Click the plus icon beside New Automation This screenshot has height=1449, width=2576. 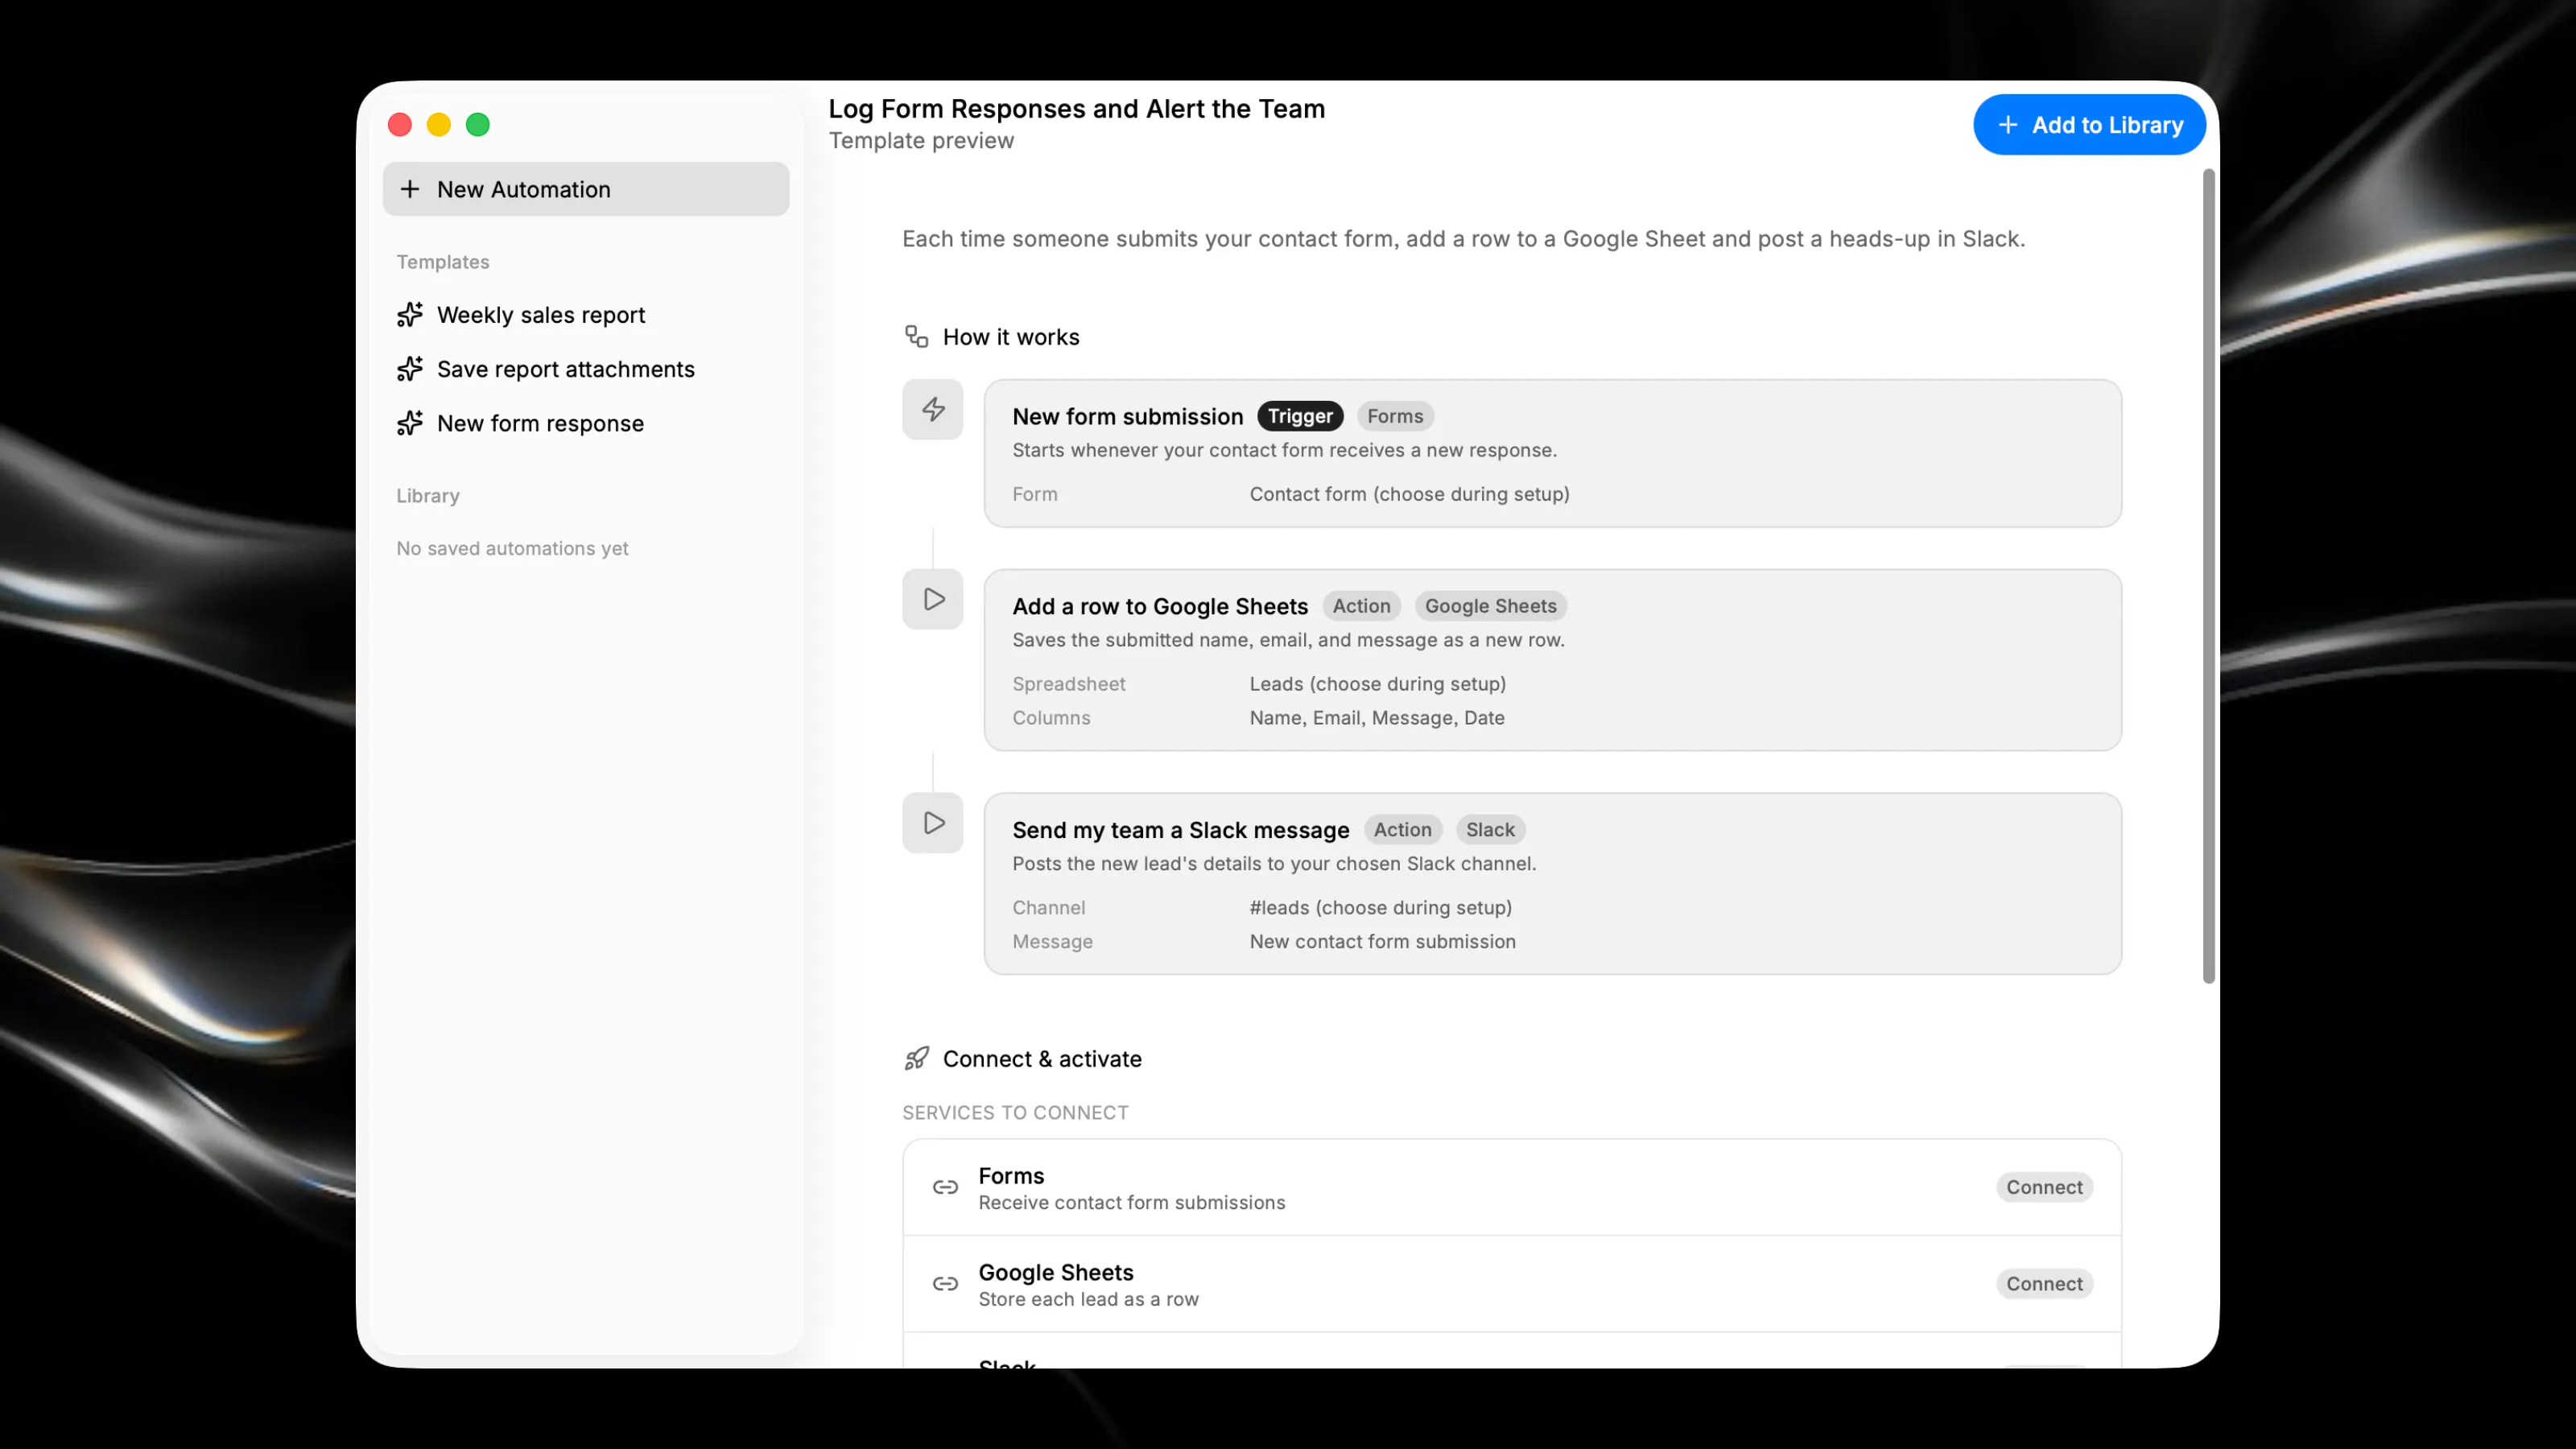410,189
